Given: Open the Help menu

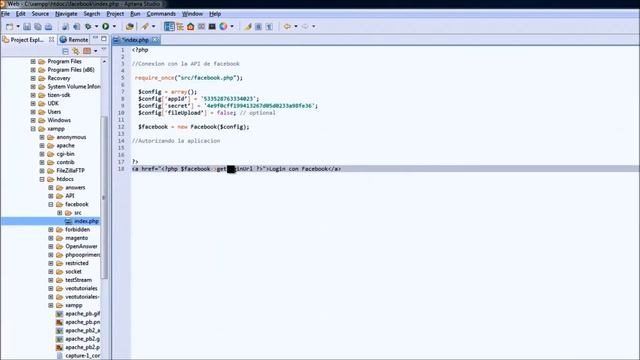Looking at the screenshot, I should [x=215, y=14].
